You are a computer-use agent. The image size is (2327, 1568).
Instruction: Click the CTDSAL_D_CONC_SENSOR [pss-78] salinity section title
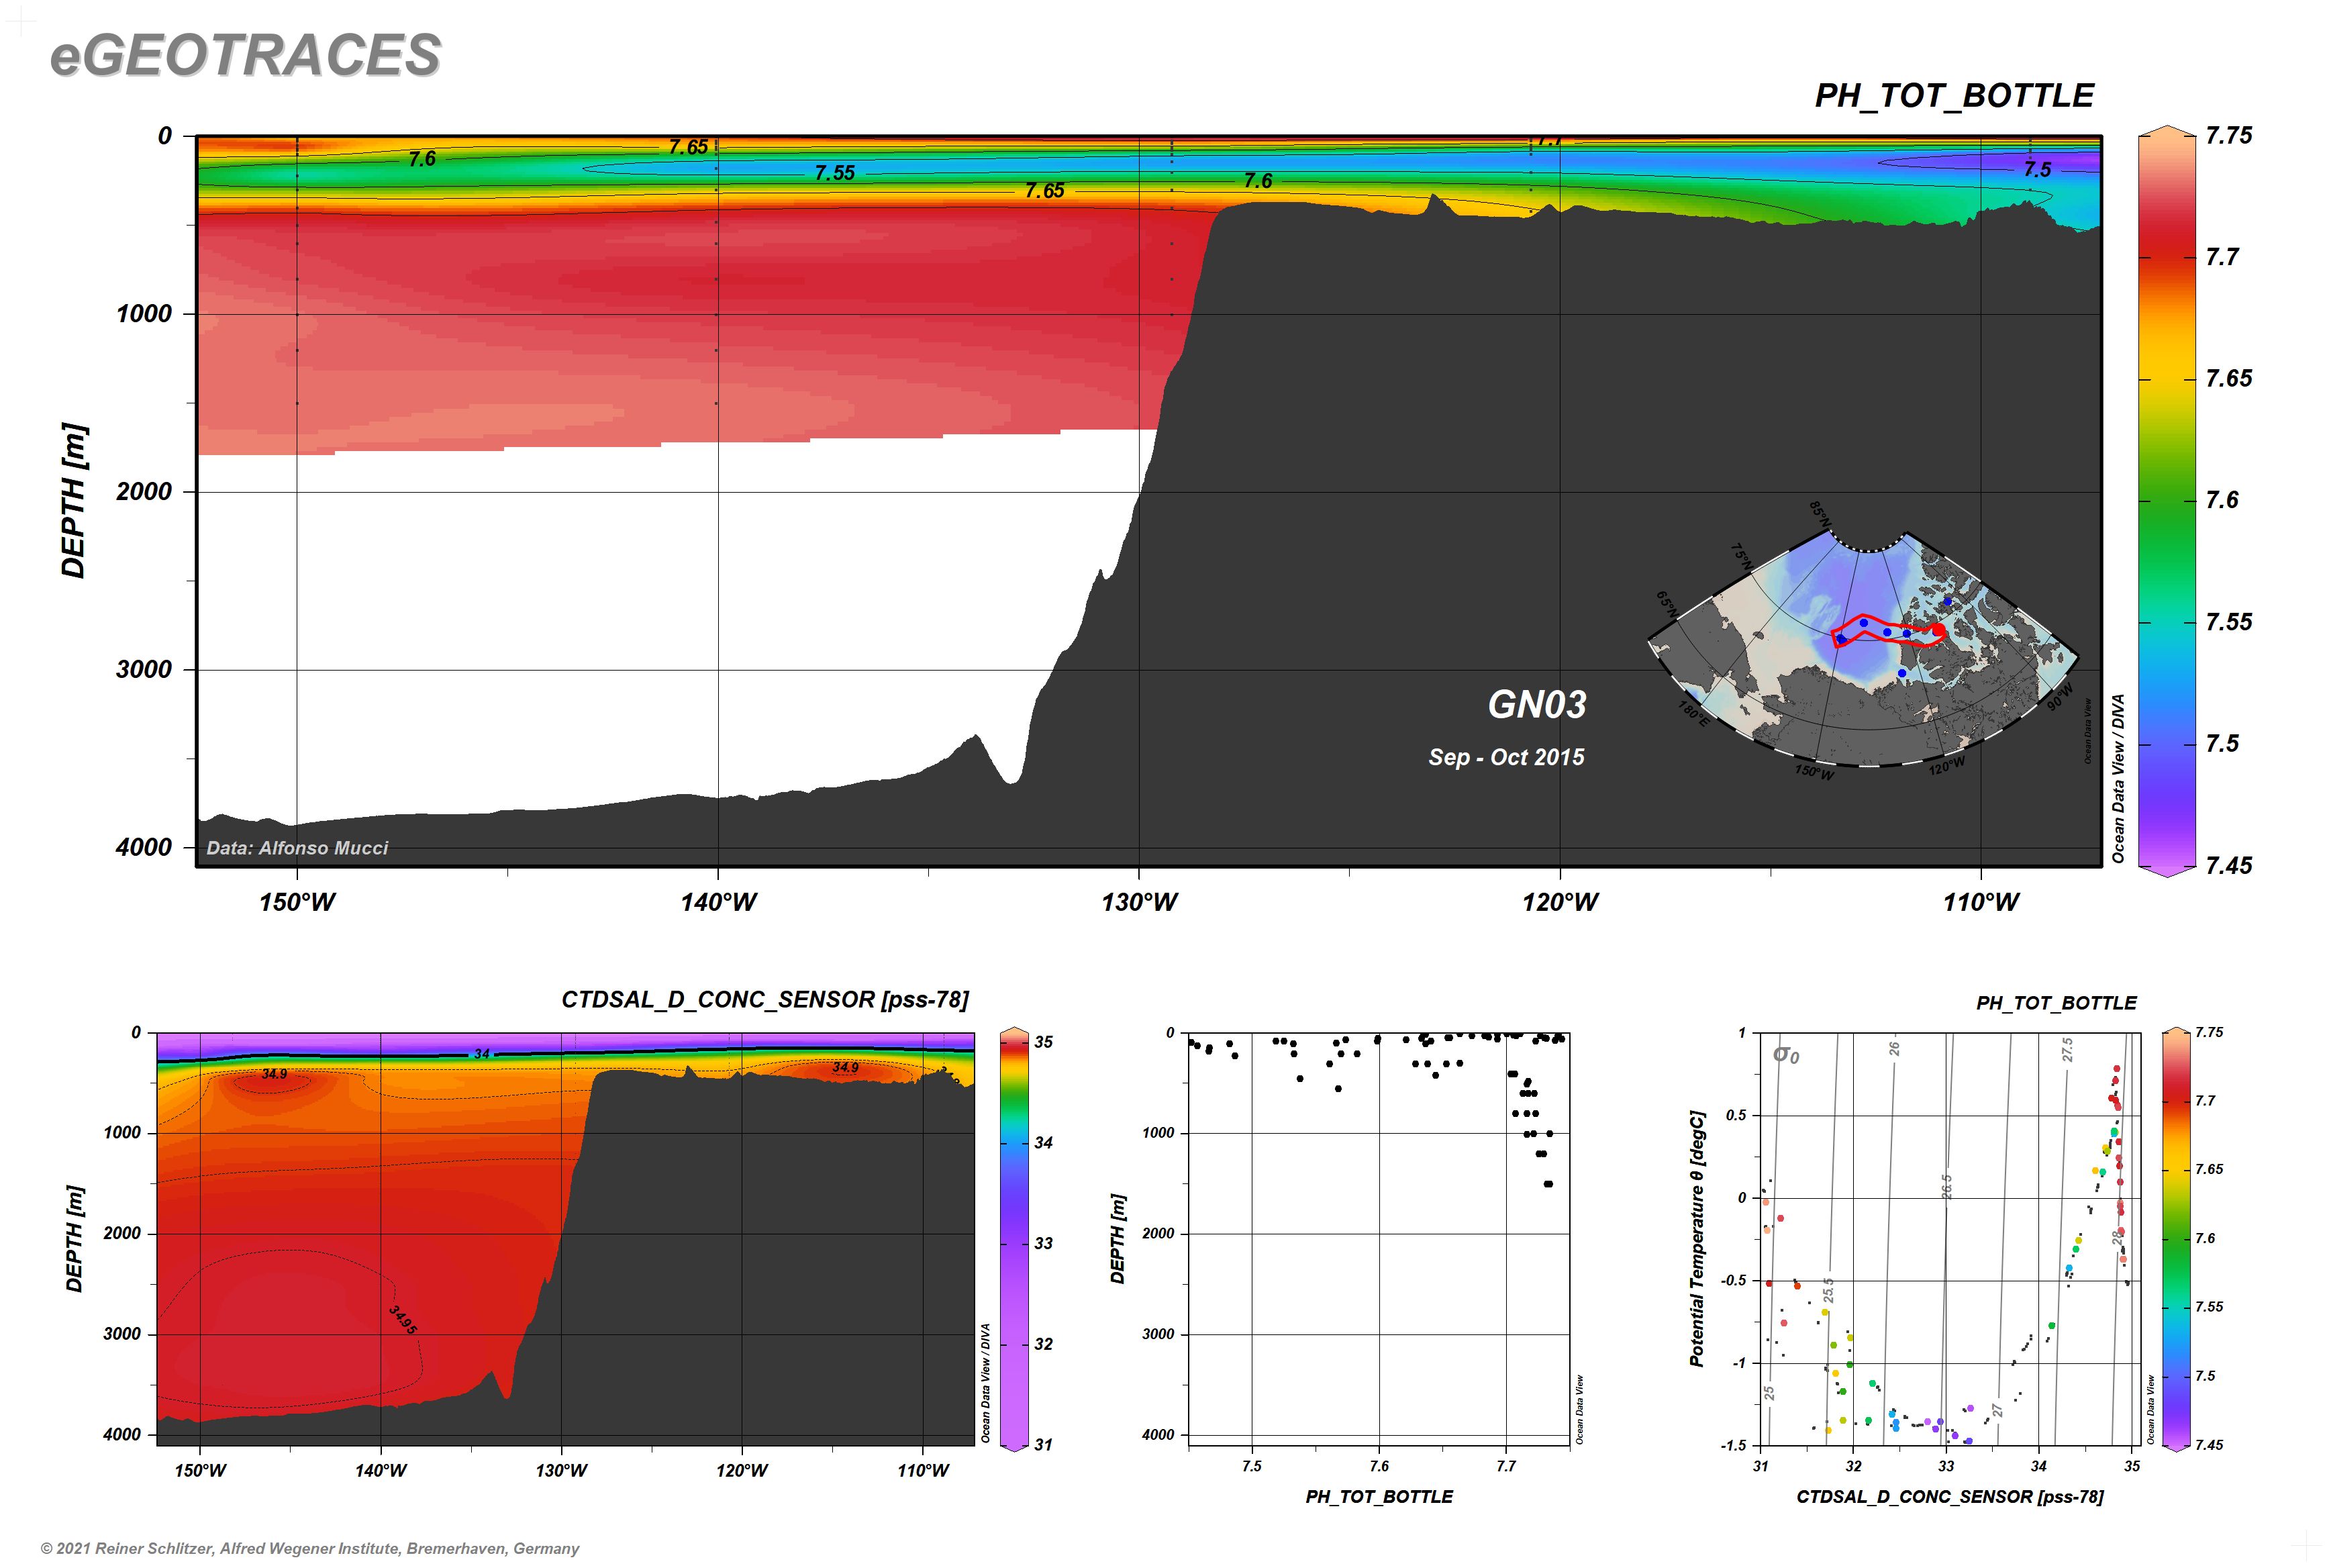click(x=765, y=1000)
